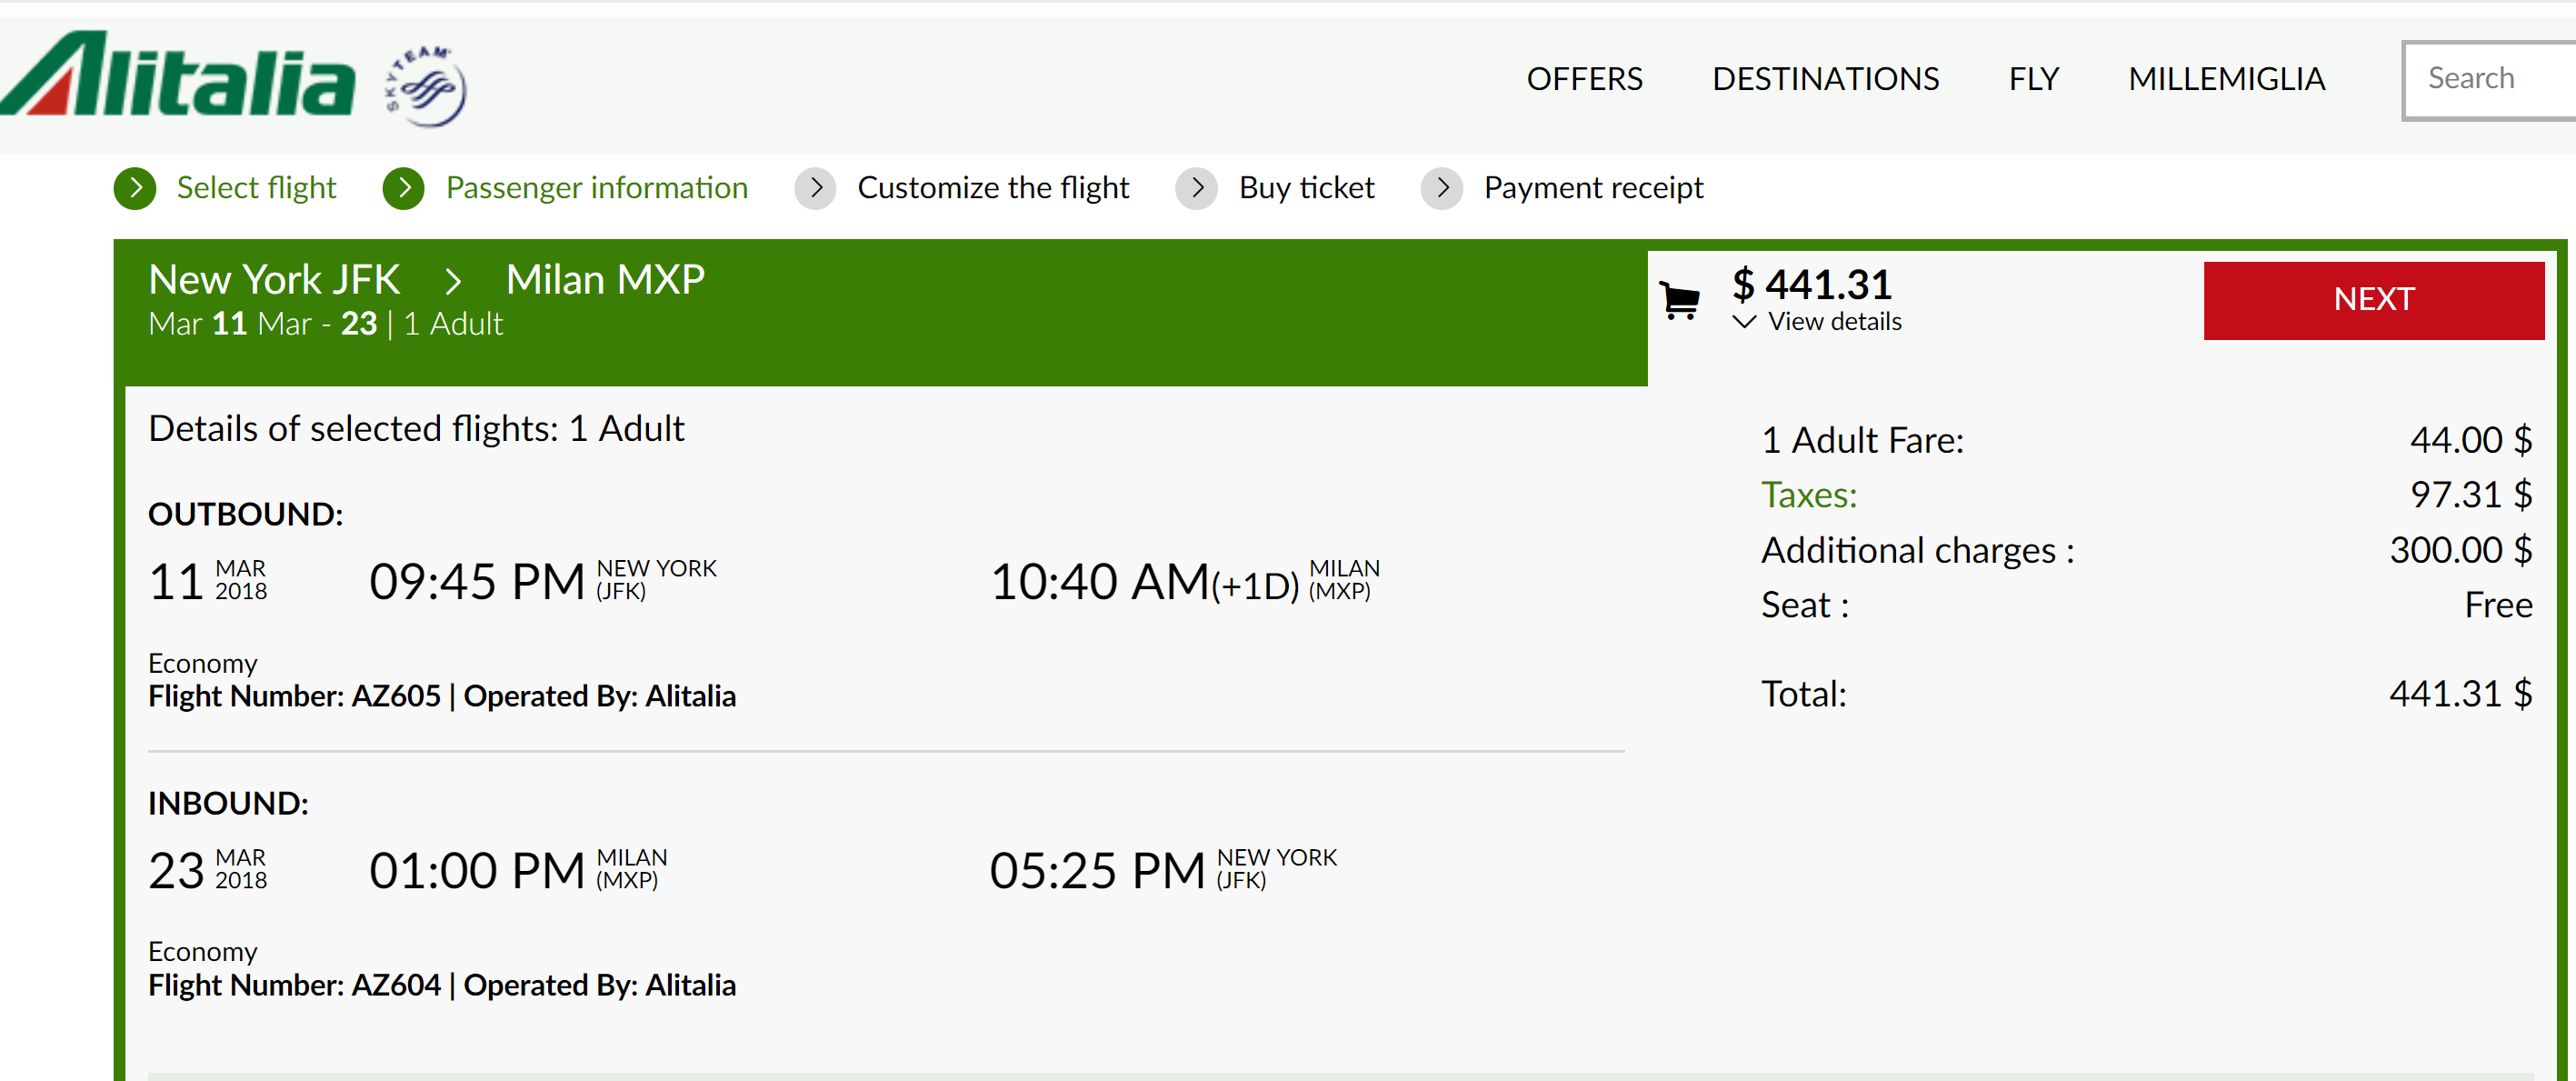
Task: Click the Payment receipt step arrow icon
Action: click(x=1442, y=188)
